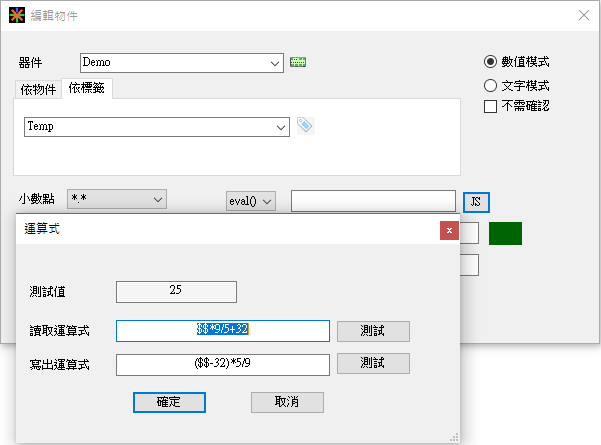The width and height of the screenshot is (601, 445).
Task: Close the 編輯物件 window
Action: pyautogui.click(x=583, y=16)
